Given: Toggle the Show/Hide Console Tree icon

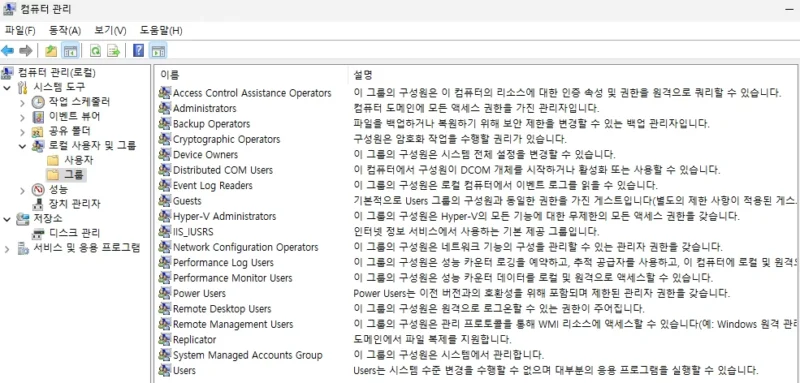Looking at the screenshot, I should 69,50.
